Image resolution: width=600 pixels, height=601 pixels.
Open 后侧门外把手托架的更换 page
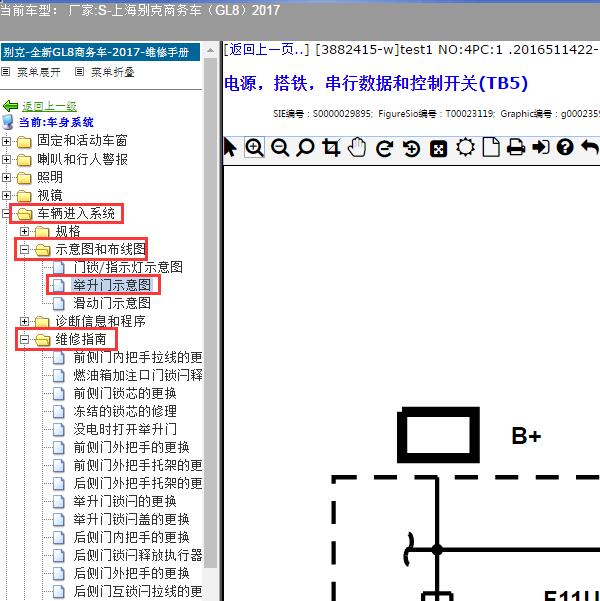pos(138,483)
